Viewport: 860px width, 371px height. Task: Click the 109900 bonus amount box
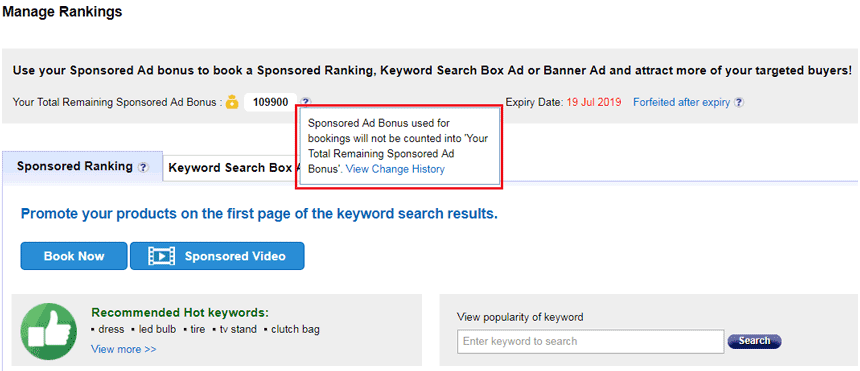click(271, 102)
